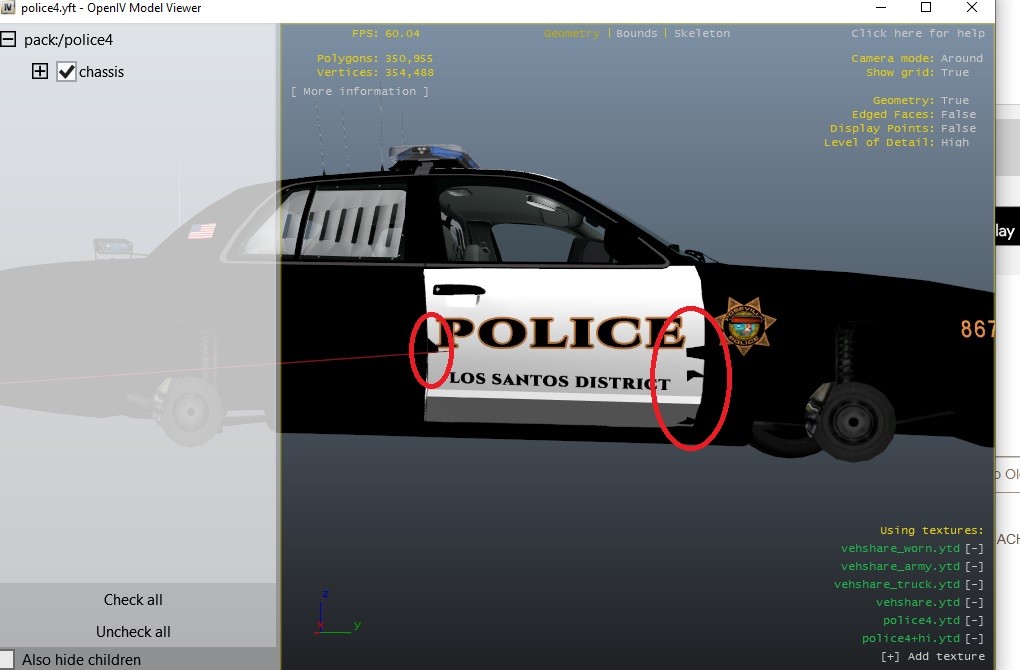
Task: Click the [+] Add texture button
Action: pos(933,656)
